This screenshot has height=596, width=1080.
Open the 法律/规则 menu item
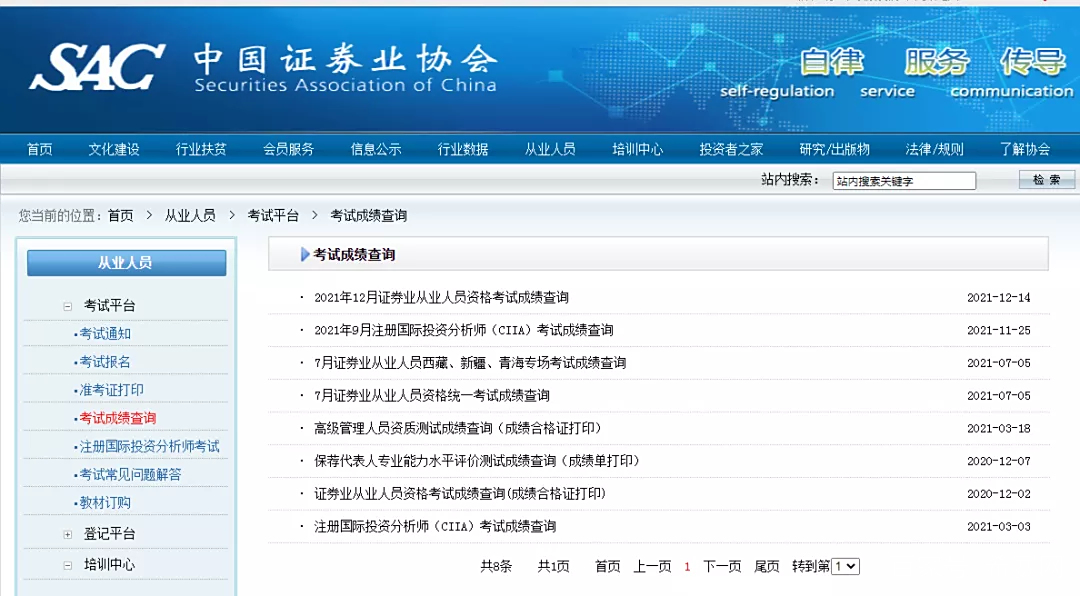pos(933,147)
